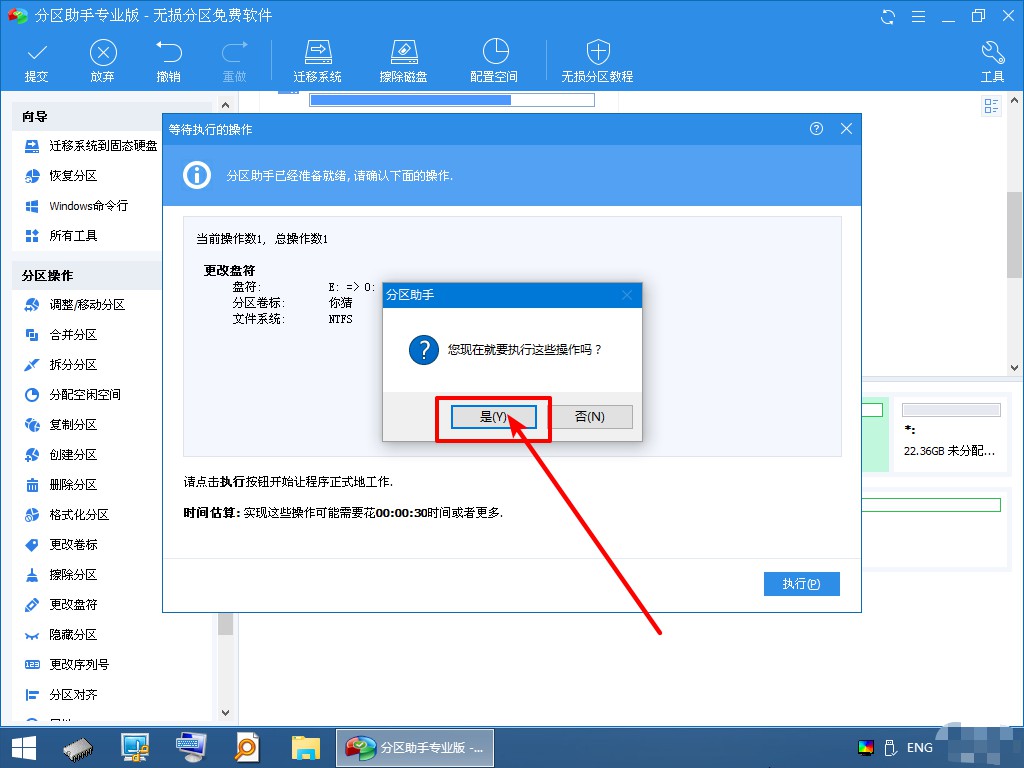The height and width of the screenshot is (768, 1024).
Task: Choose 更改序列号 operation
Action: (x=67, y=665)
